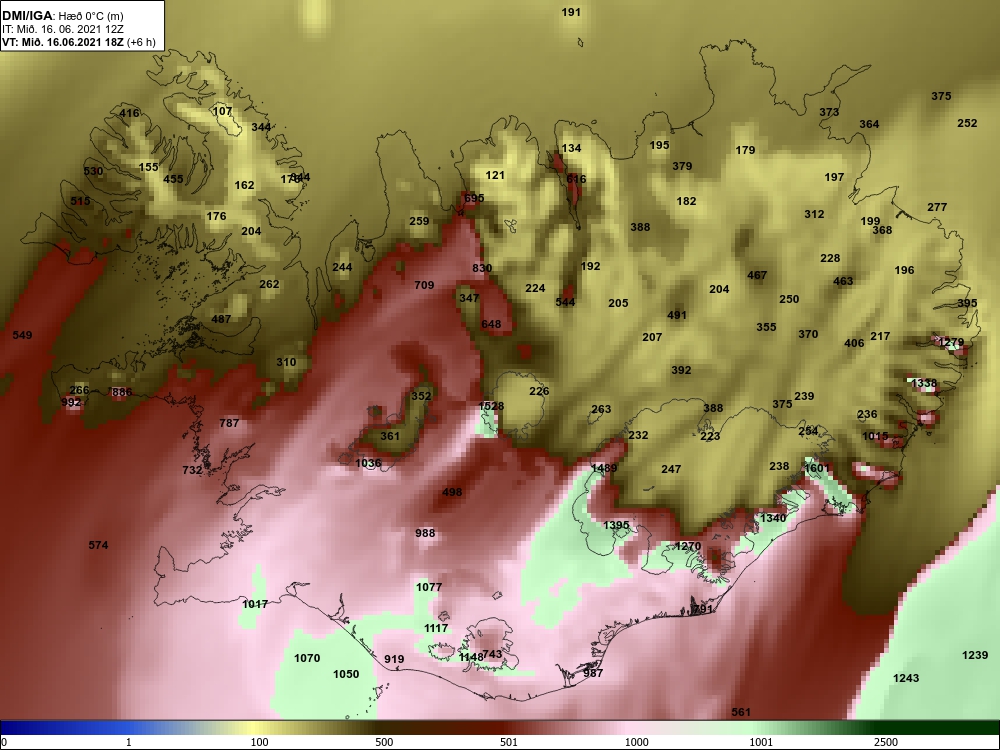The height and width of the screenshot is (750, 1000).
Task: Select the value '1338'
Action: coord(924,383)
